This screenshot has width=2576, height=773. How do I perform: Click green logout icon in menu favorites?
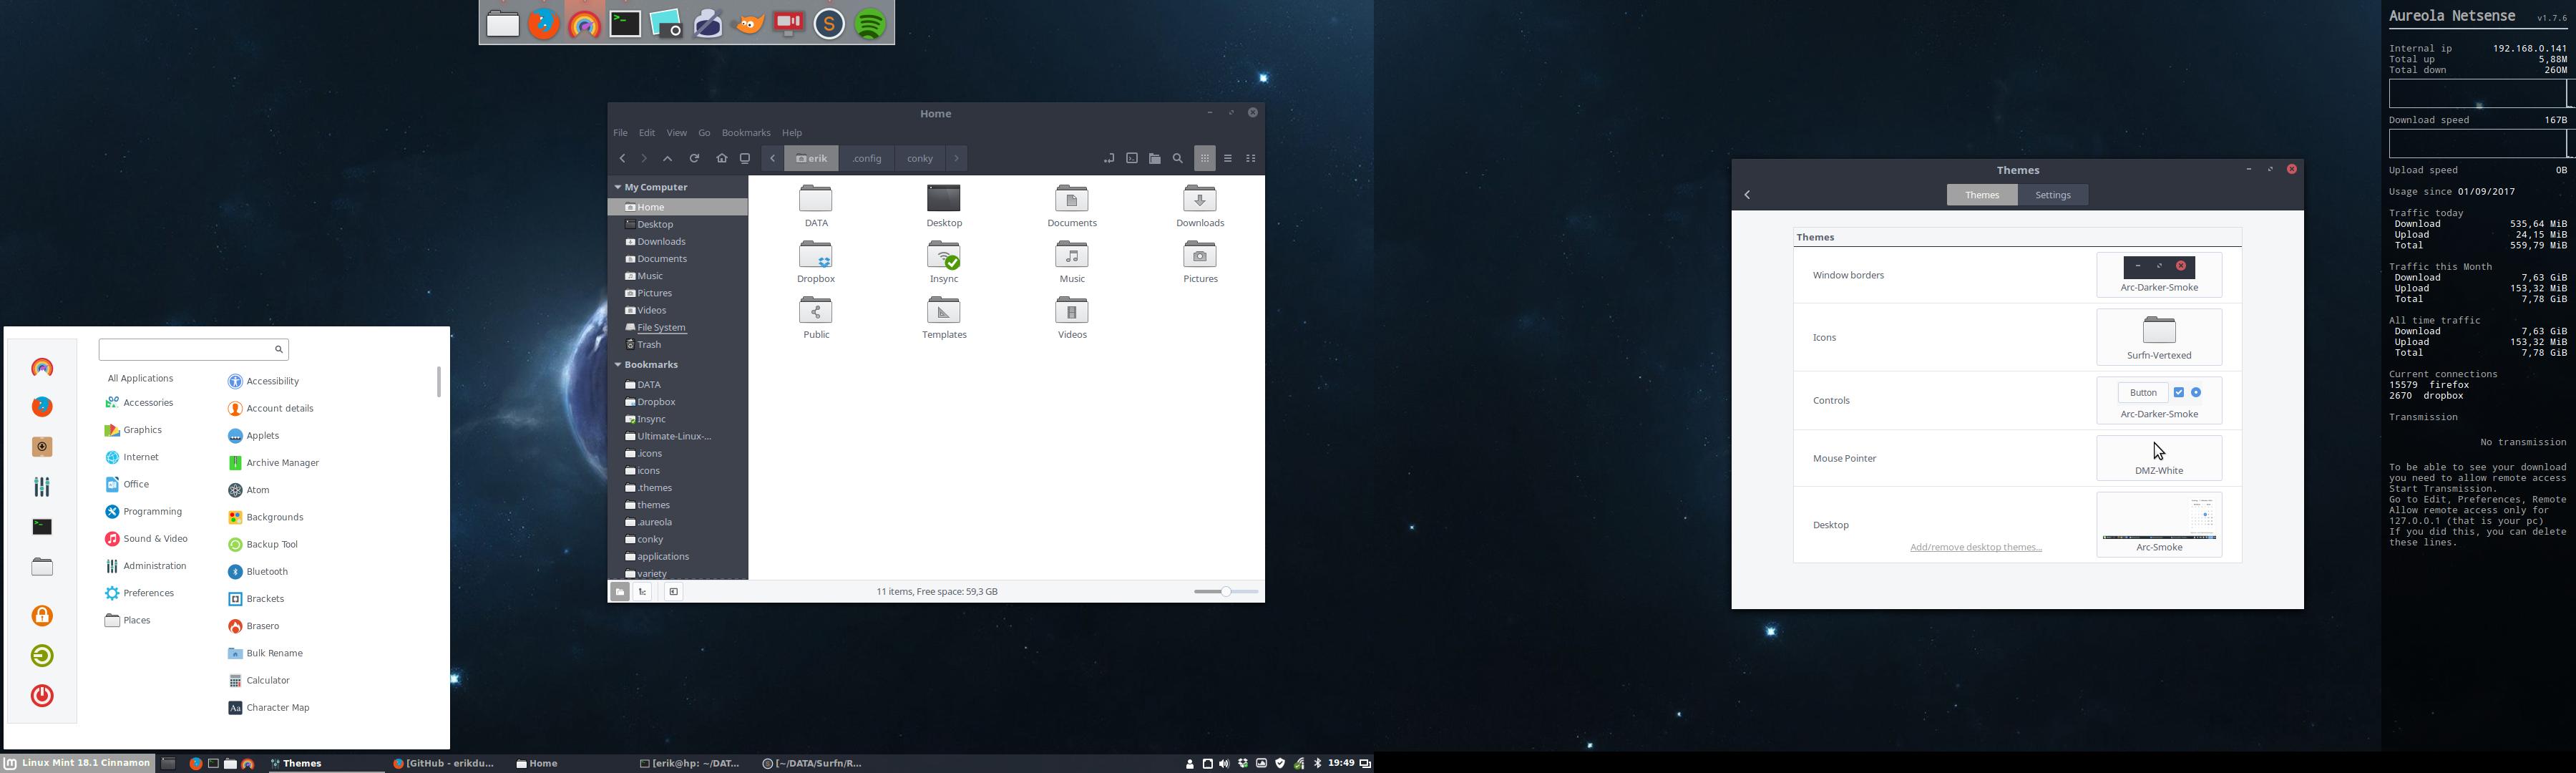coord(42,656)
